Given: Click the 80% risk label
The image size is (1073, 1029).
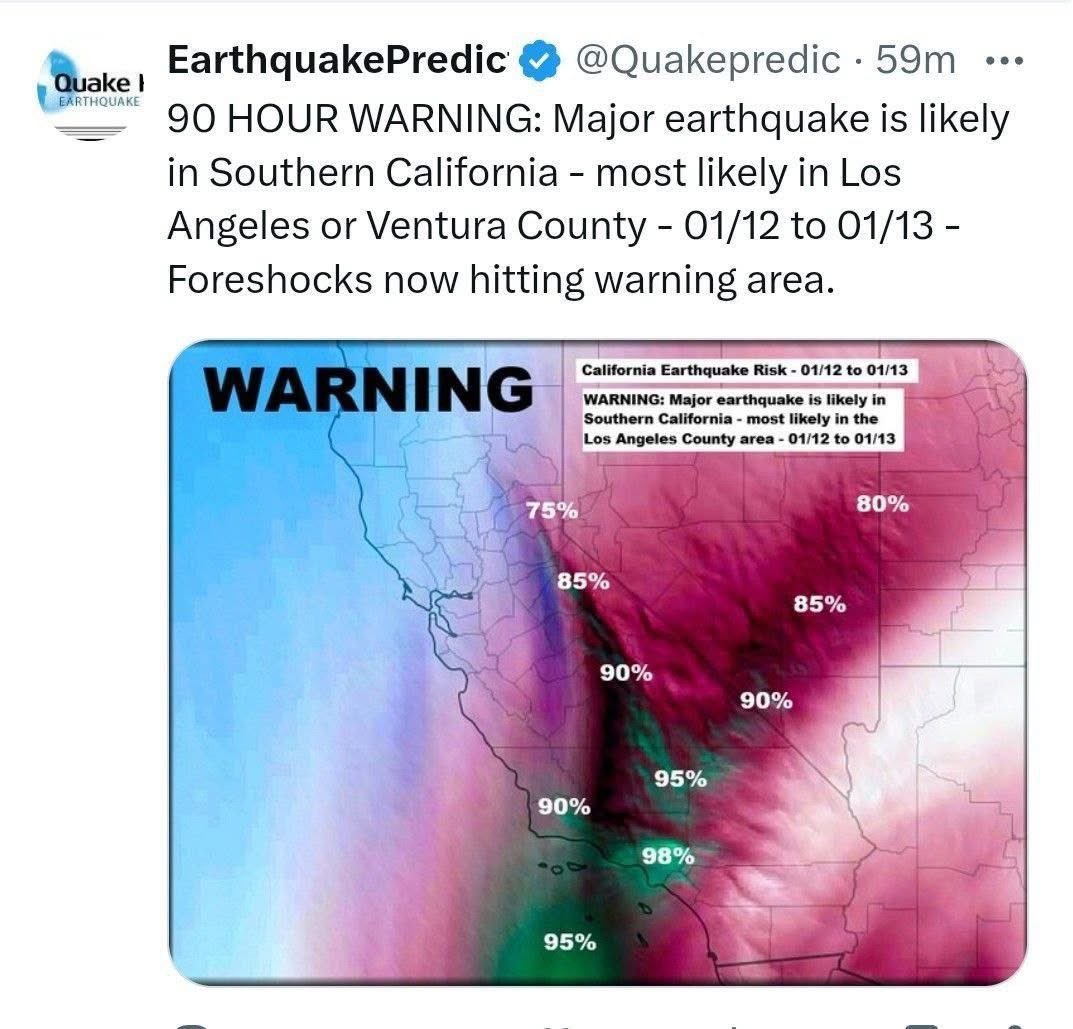Looking at the screenshot, I should tap(883, 504).
